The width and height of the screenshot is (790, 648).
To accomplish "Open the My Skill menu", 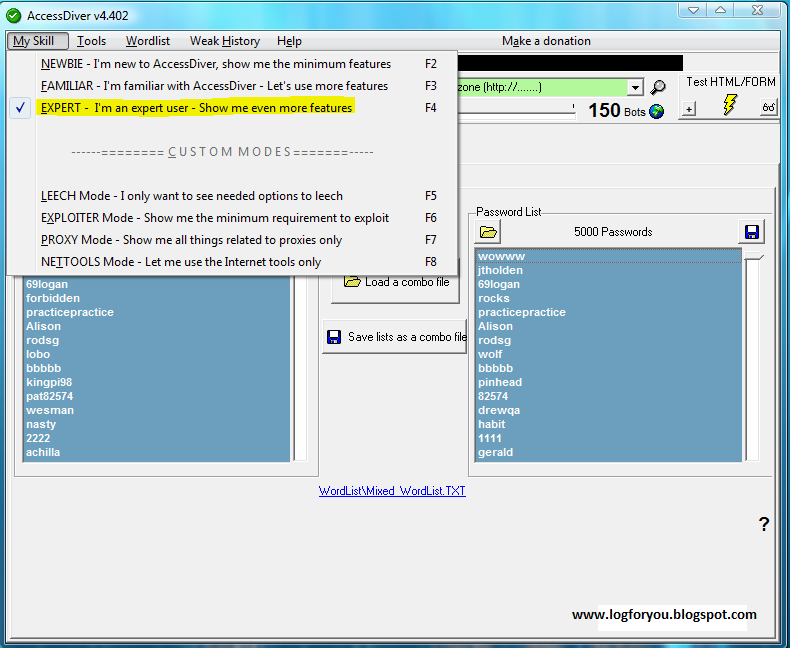I will click(37, 41).
